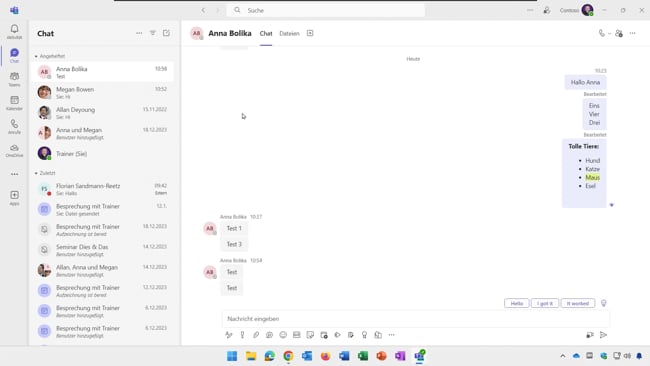This screenshot has width=650, height=366.
Task: Open File Explorer from taskbar
Action: coord(251,356)
